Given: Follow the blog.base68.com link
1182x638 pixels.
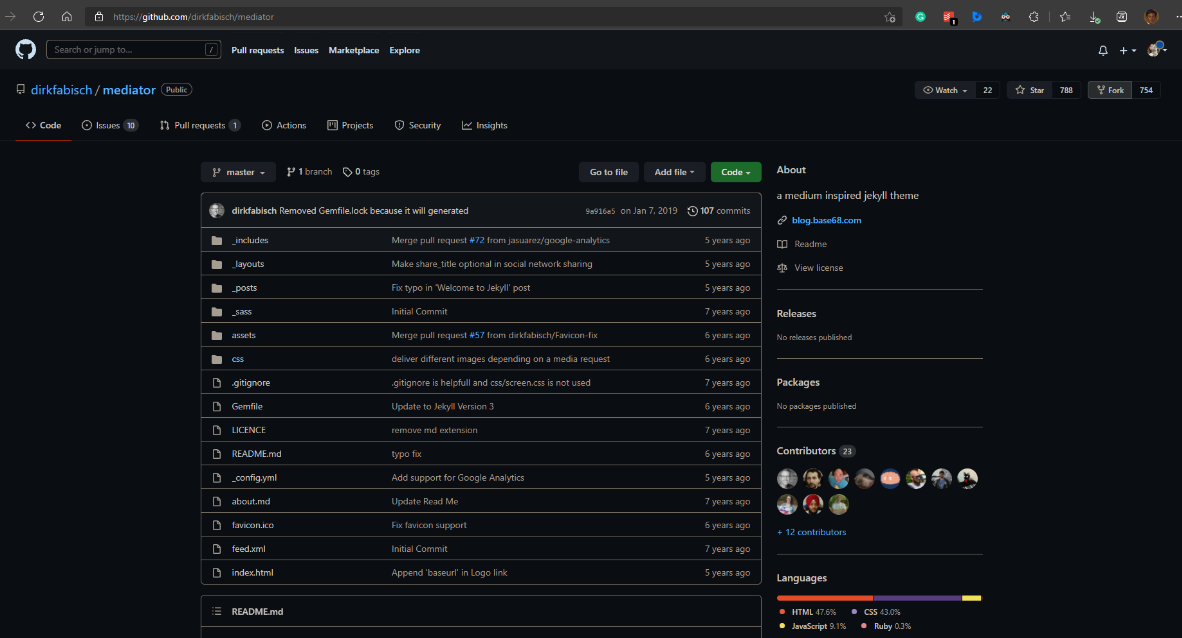Looking at the screenshot, I should (x=826, y=220).
